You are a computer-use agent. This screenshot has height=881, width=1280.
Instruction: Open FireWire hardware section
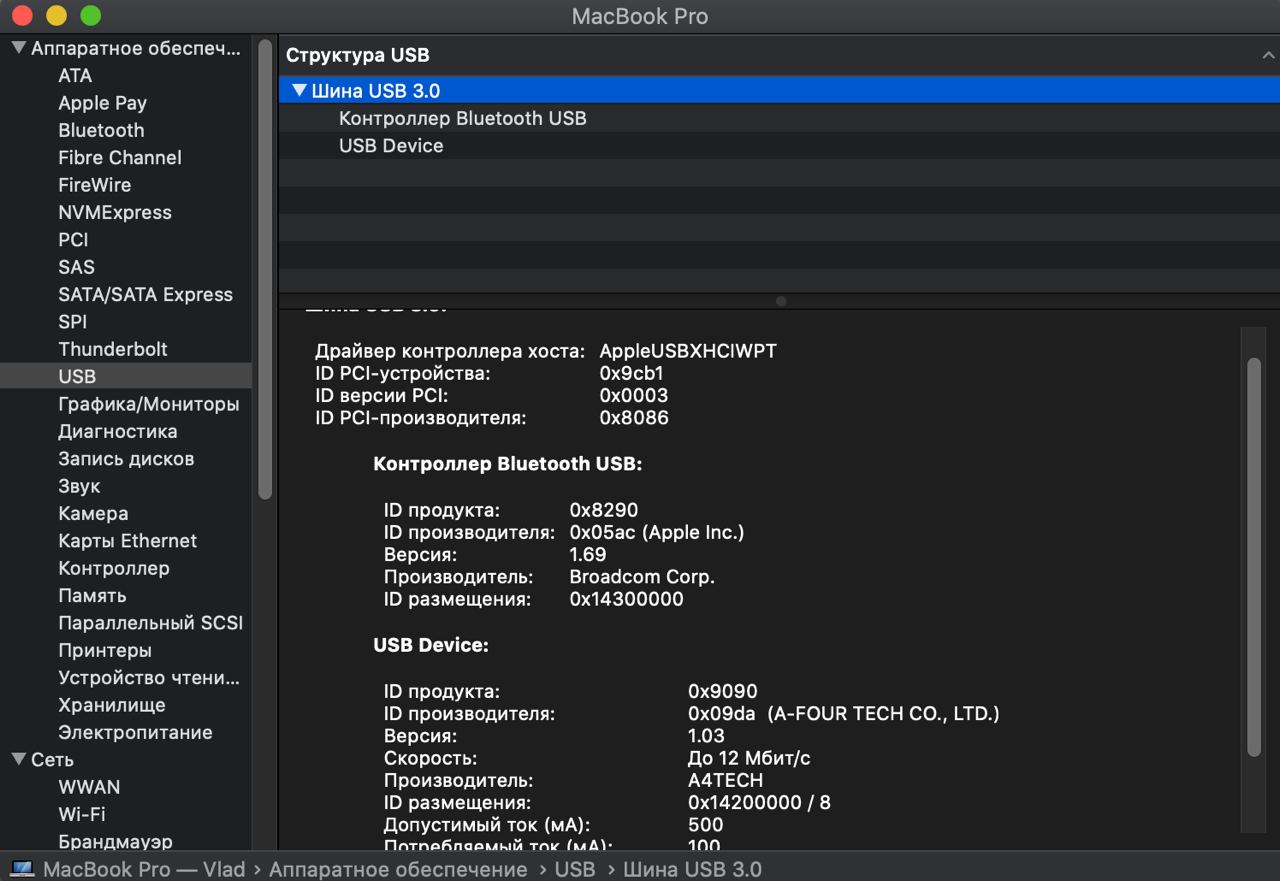pyautogui.click(x=94, y=185)
